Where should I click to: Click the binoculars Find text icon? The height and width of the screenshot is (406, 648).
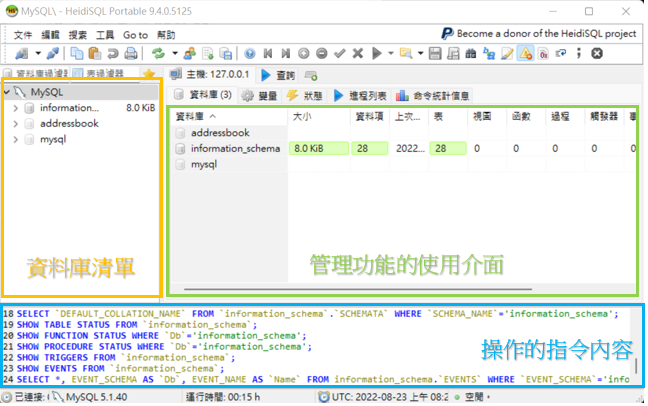coord(471,53)
